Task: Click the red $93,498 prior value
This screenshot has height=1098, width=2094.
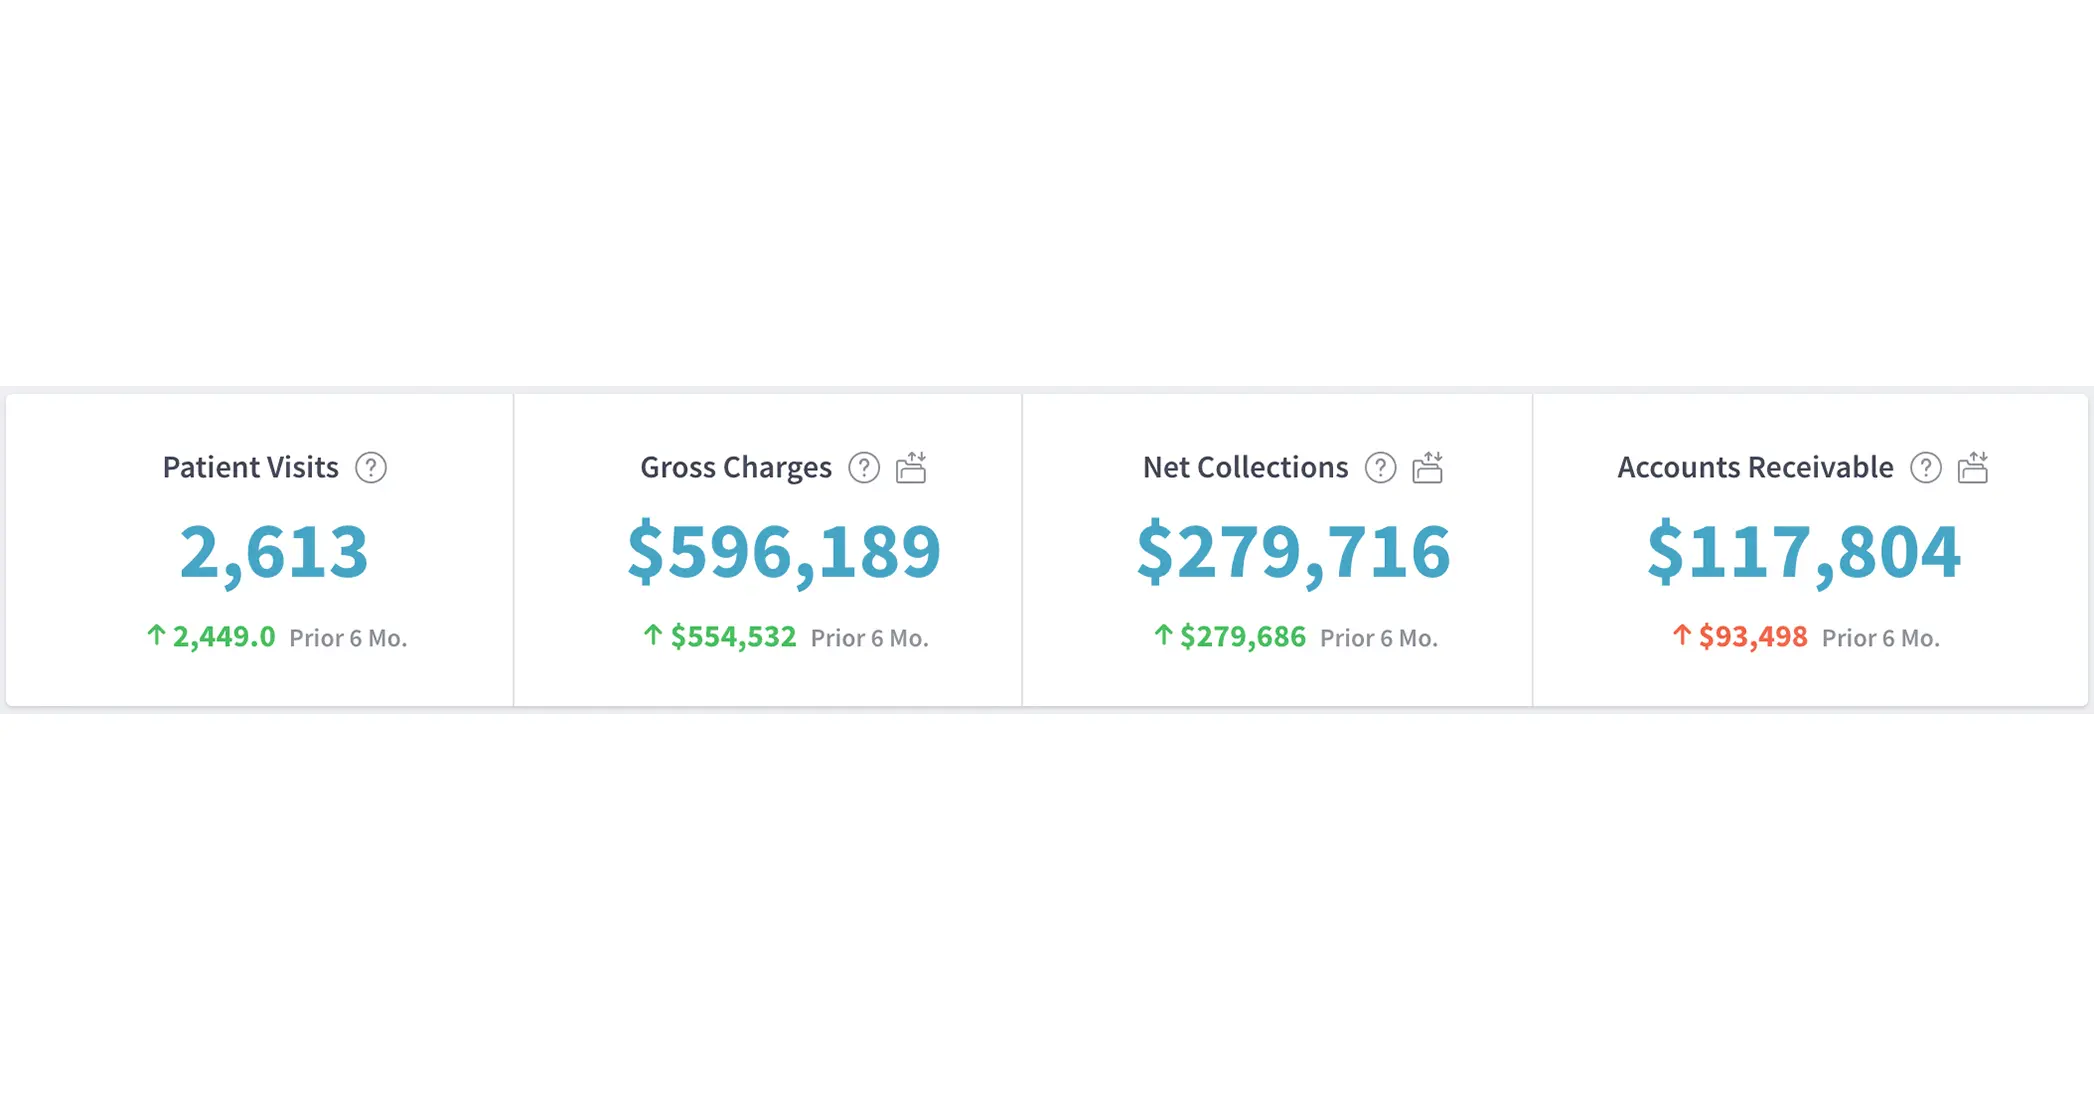Action: [x=1753, y=637]
